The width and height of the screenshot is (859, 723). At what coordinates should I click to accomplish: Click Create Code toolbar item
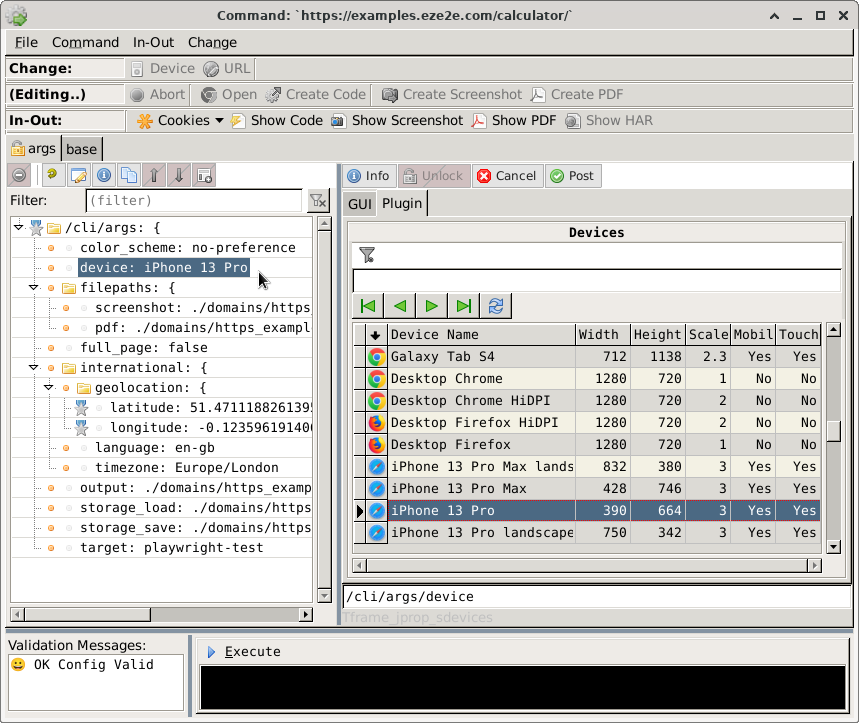pyautogui.click(x=316, y=95)
